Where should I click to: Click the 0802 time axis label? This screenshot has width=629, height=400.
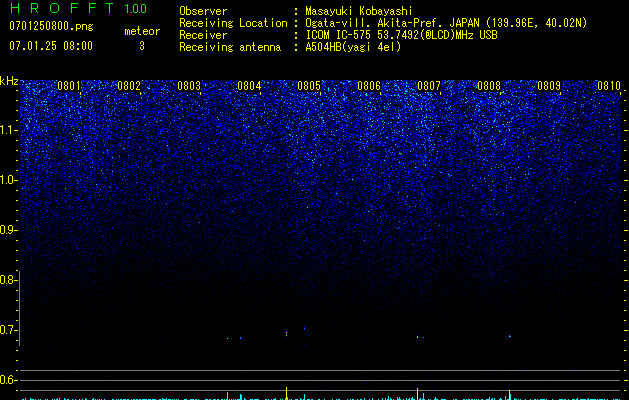(129, 85)
